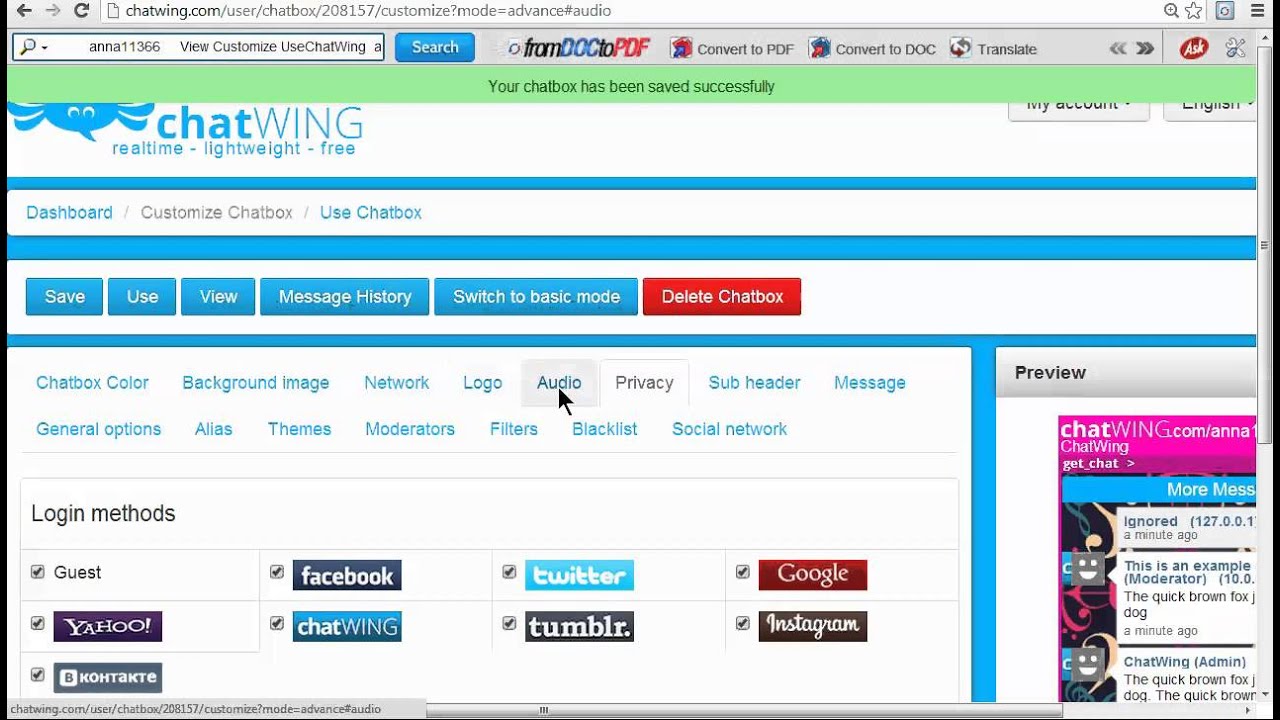Screen dimensions: 1280x720
Task: Toggle the Yahoo login checkbox
Action: 38,623
